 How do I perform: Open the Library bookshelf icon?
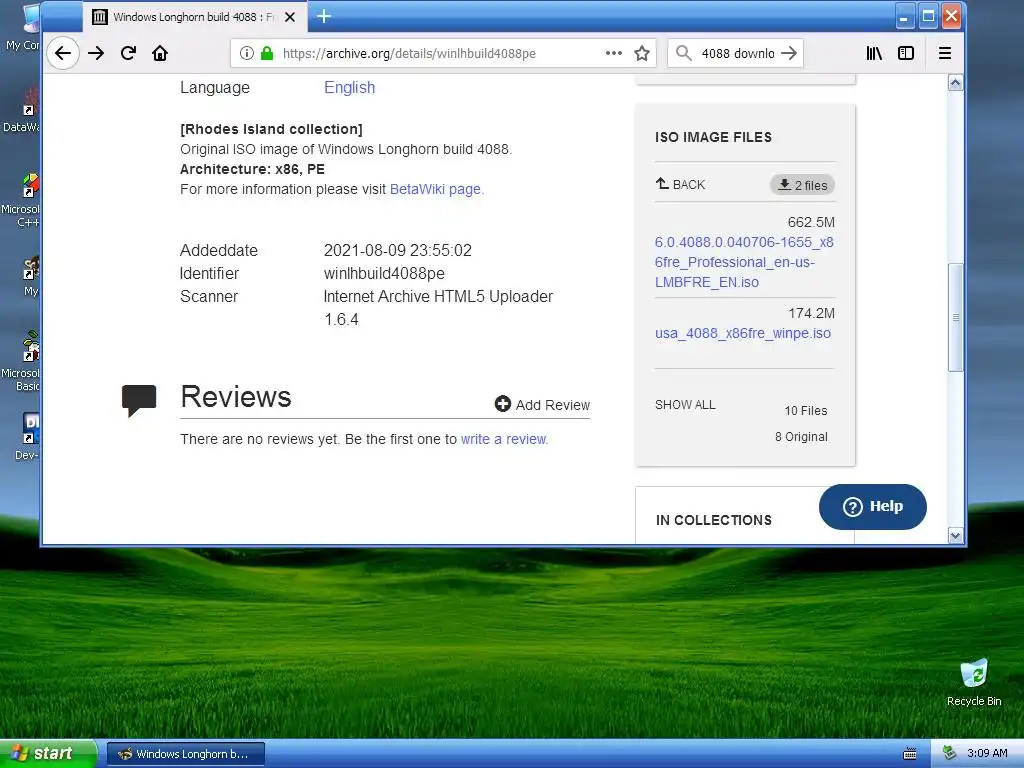point(874,53)
